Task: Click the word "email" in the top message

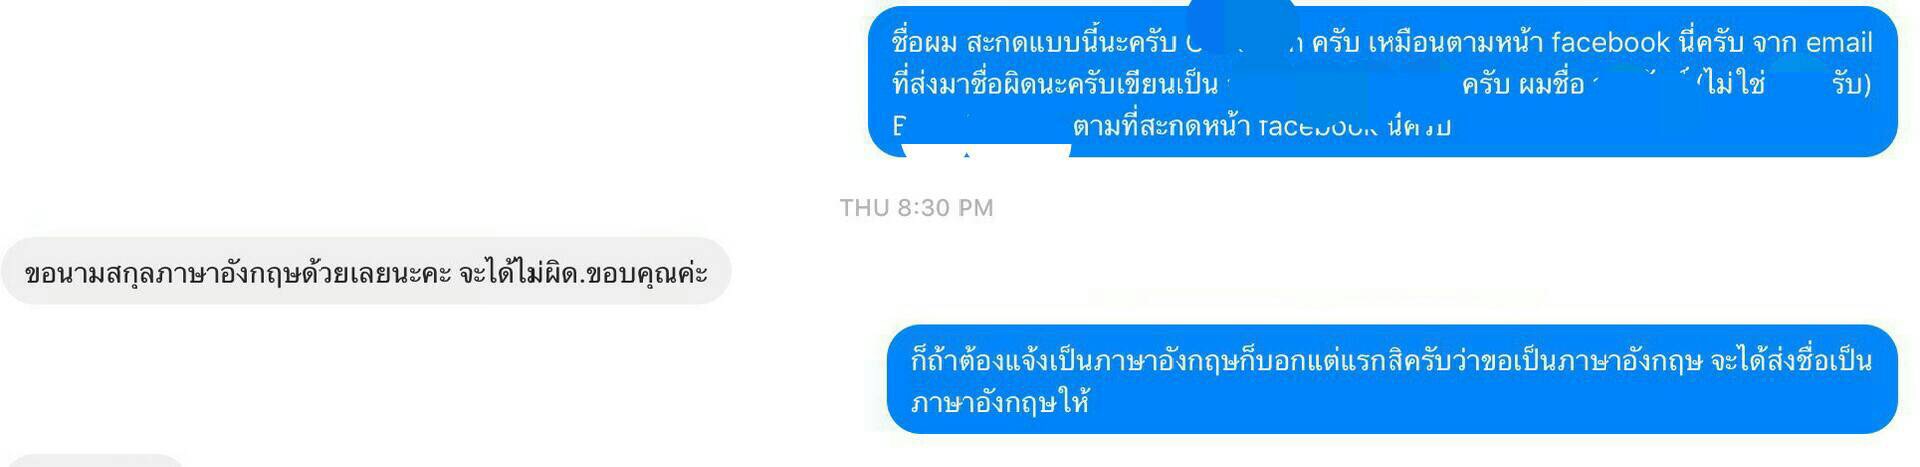Action: click(1839, 43)
